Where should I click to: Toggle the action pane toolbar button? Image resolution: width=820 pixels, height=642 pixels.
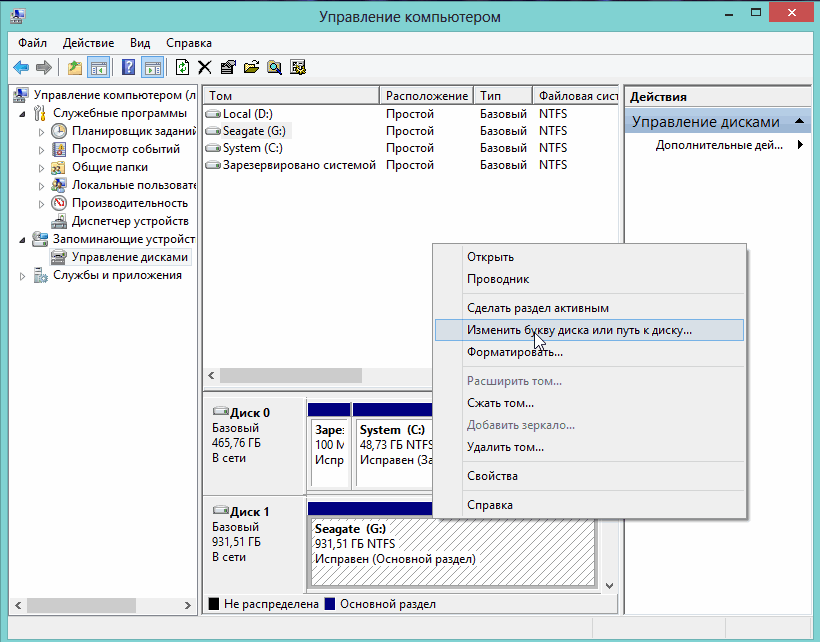152,68
